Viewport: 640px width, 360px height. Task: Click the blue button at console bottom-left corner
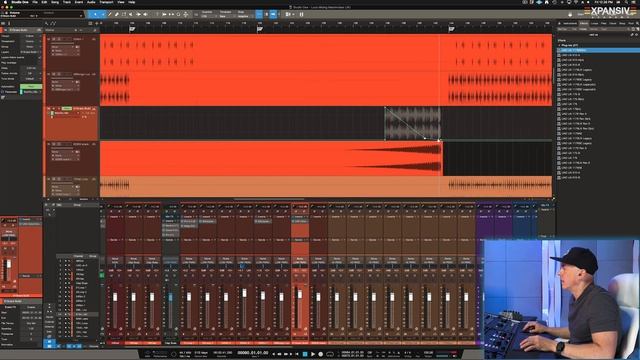[49, 344]
